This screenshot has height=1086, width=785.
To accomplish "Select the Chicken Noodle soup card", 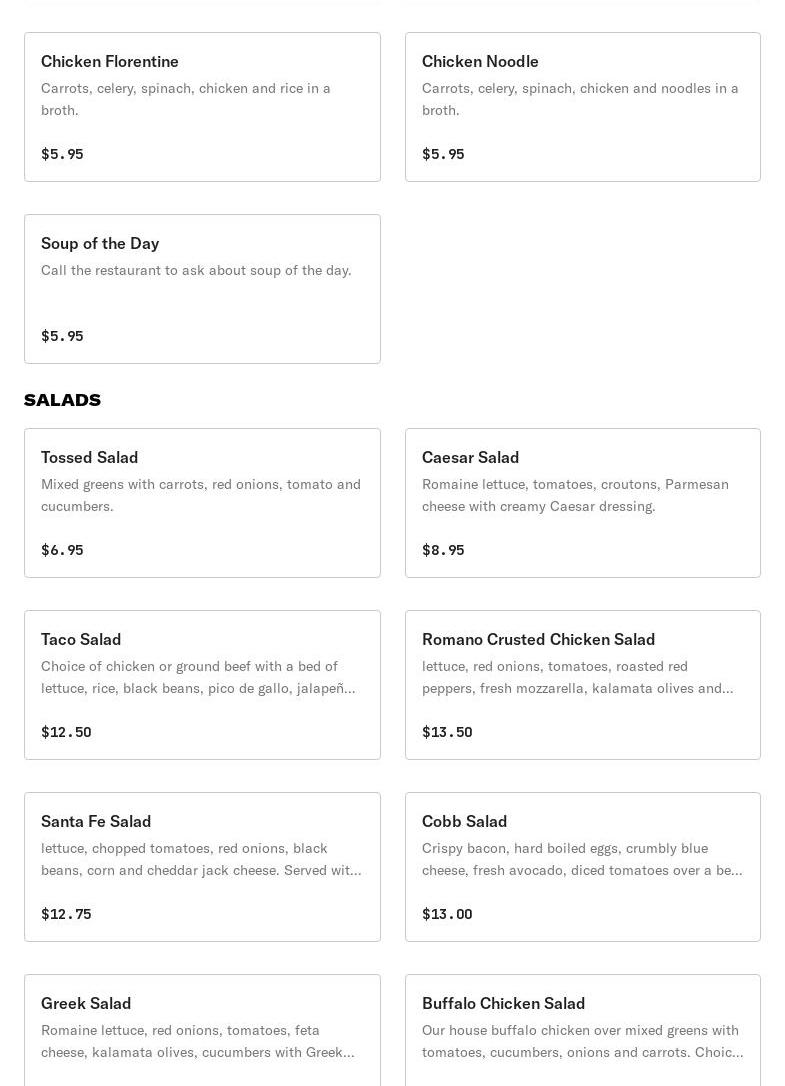I will pyautogui.click(x=583, y=107).
